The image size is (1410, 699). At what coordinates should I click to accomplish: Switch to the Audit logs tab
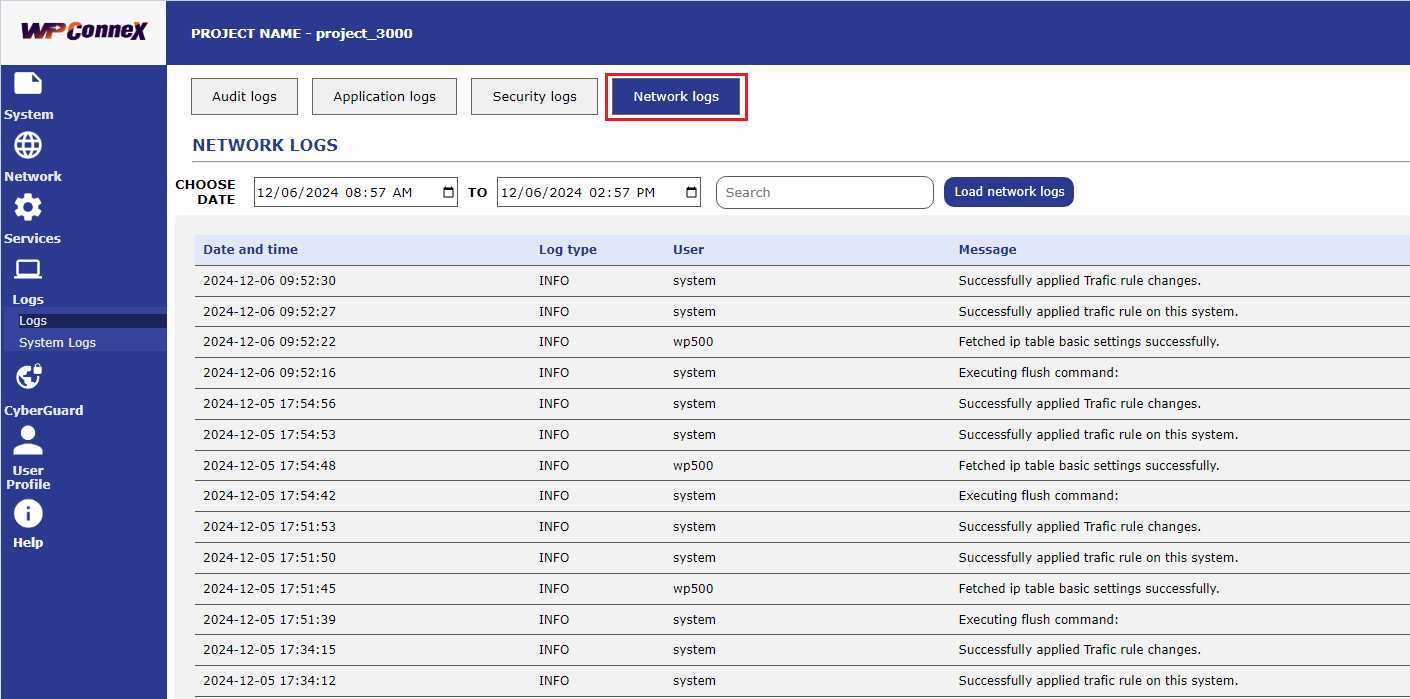coord(244,97)
